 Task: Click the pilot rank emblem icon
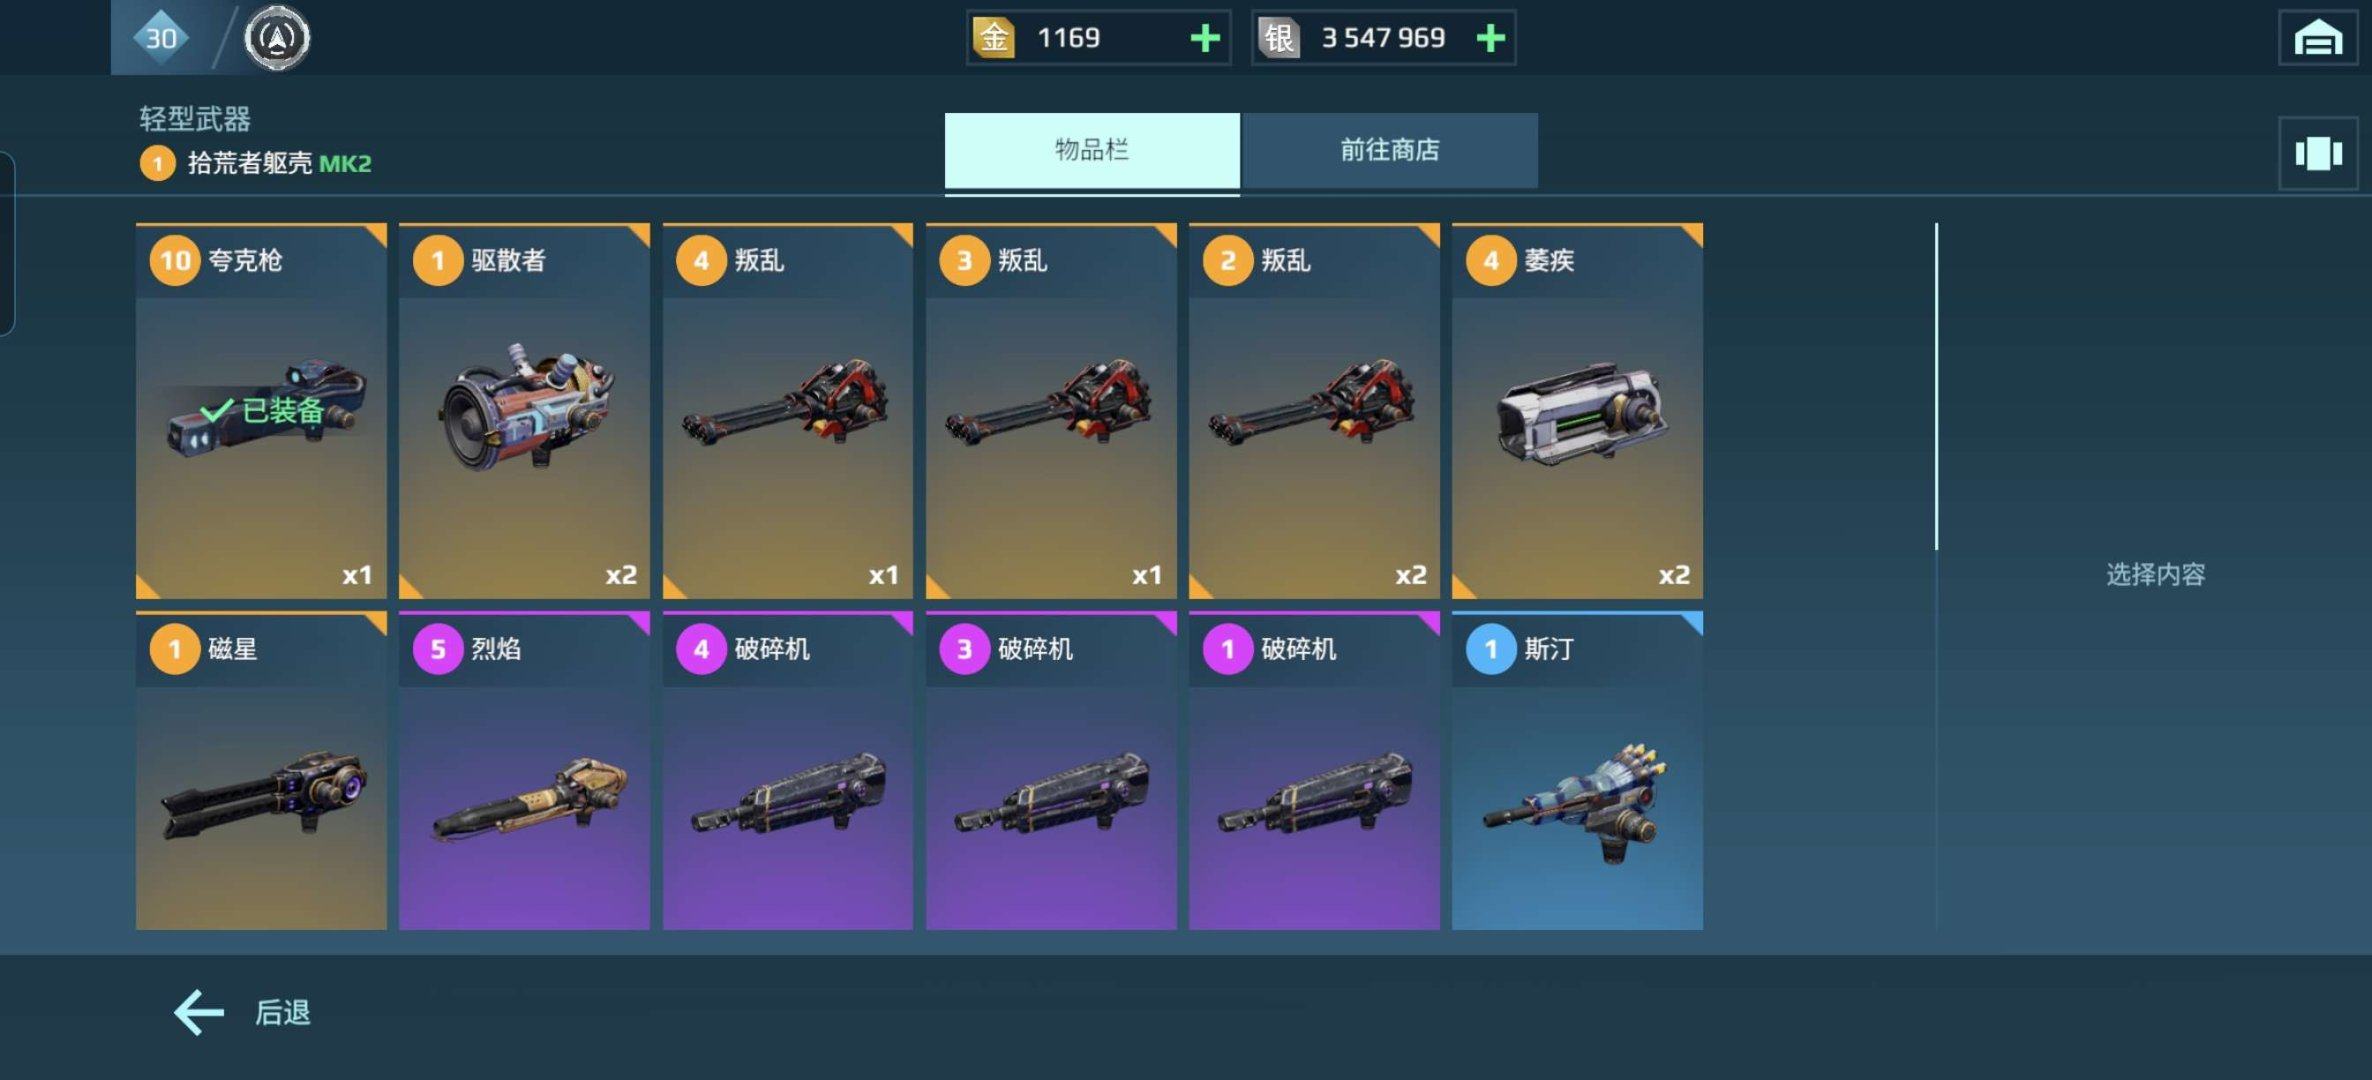click(277, 38)
